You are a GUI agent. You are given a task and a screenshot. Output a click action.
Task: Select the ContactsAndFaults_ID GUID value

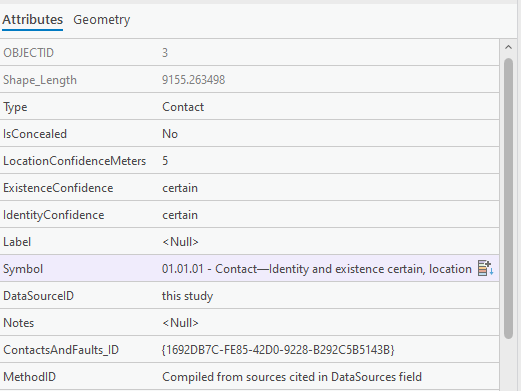278,350
